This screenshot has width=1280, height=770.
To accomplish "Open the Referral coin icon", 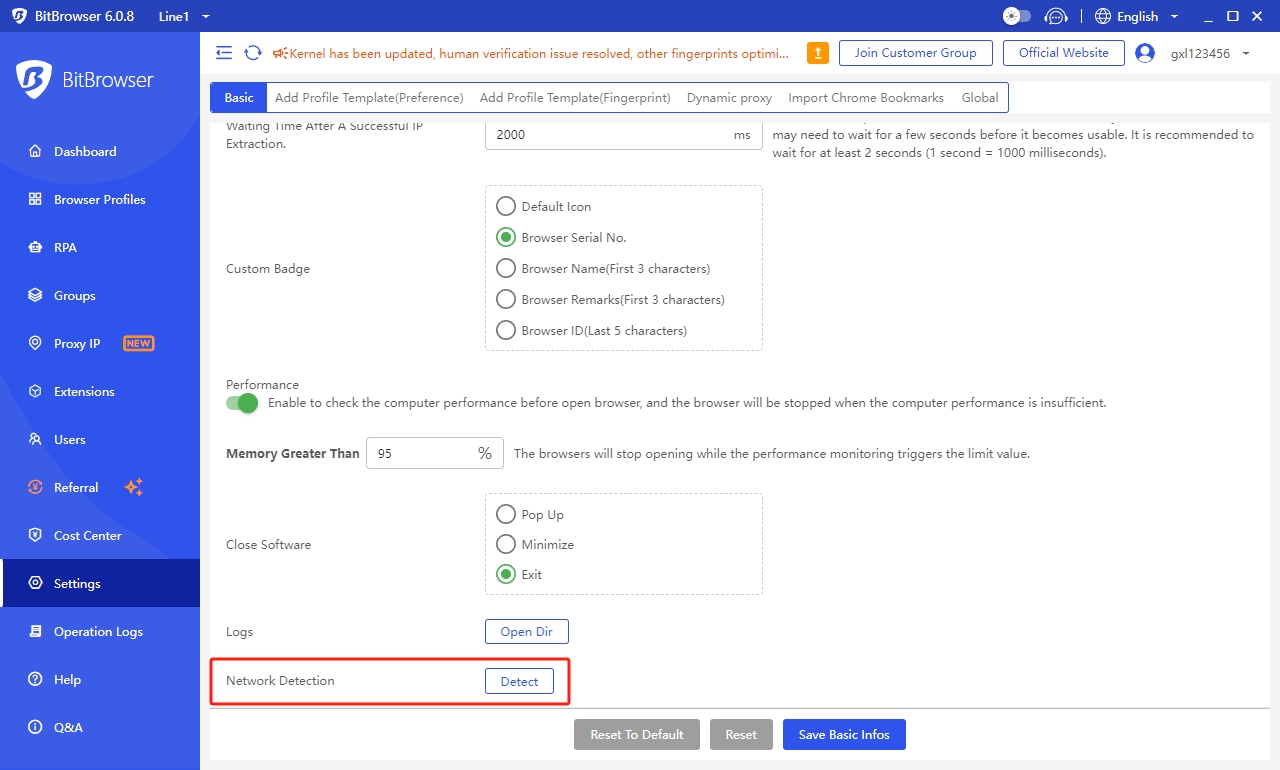I will pyautogui.click(x=35, y=488).
